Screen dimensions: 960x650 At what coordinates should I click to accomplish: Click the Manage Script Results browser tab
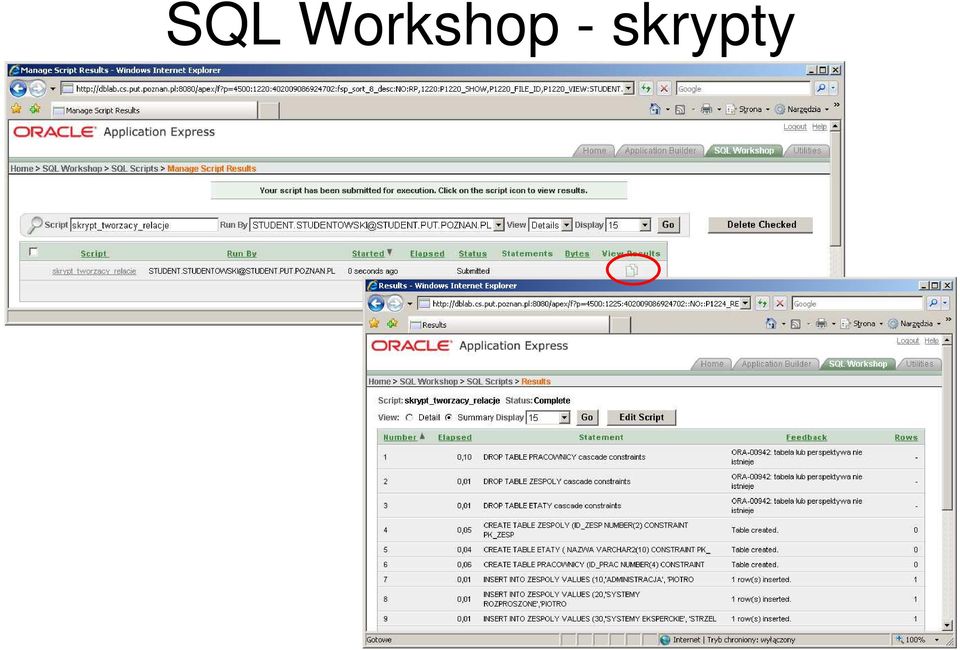pyautogui.click(x=153, y=110)
